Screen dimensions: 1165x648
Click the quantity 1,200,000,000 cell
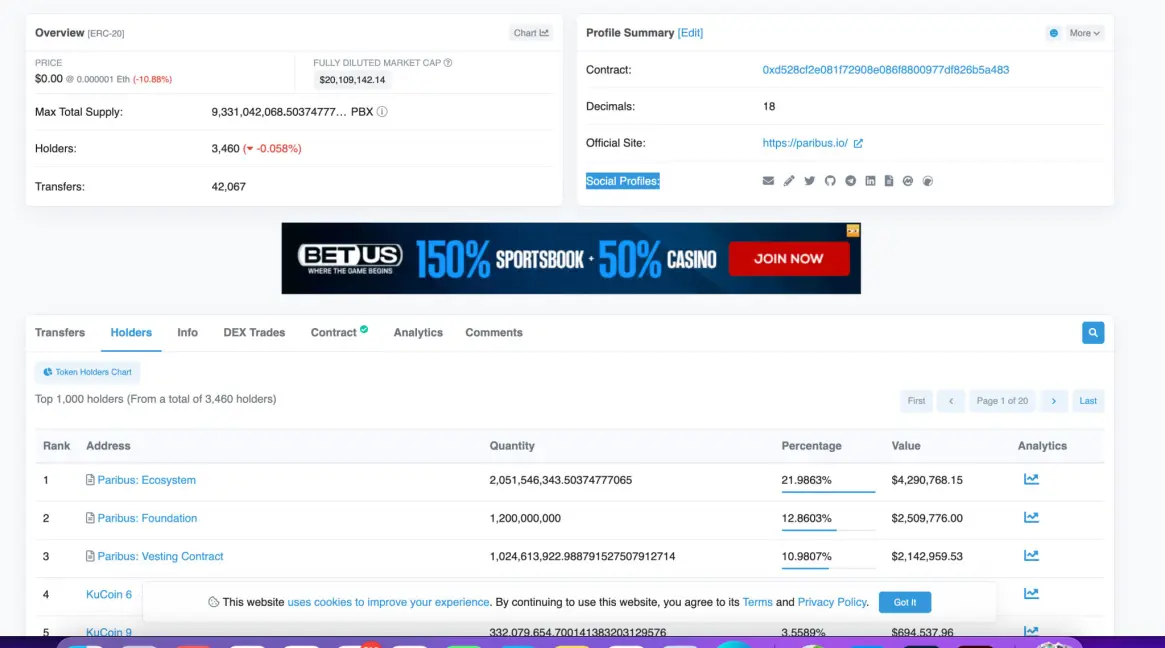[x=525, y=518]
